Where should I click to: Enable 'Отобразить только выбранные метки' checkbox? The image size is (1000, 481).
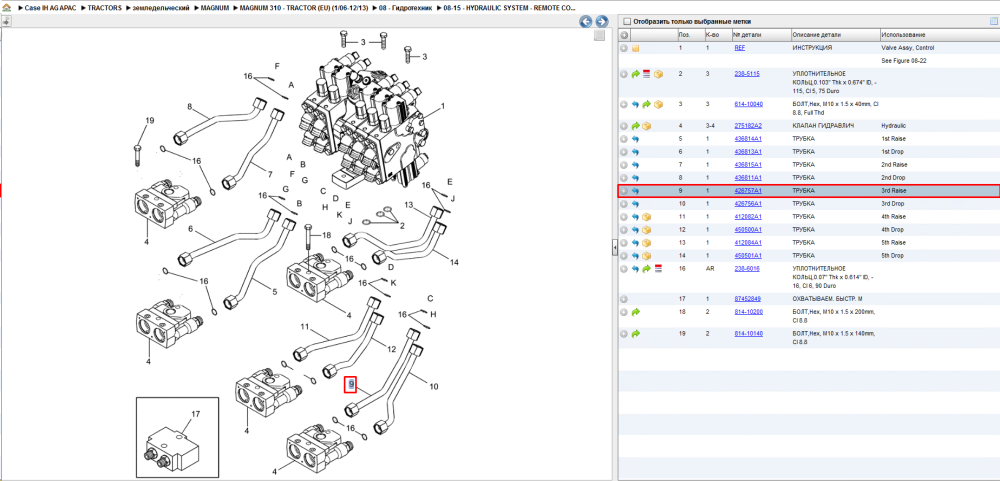point(626,21)
